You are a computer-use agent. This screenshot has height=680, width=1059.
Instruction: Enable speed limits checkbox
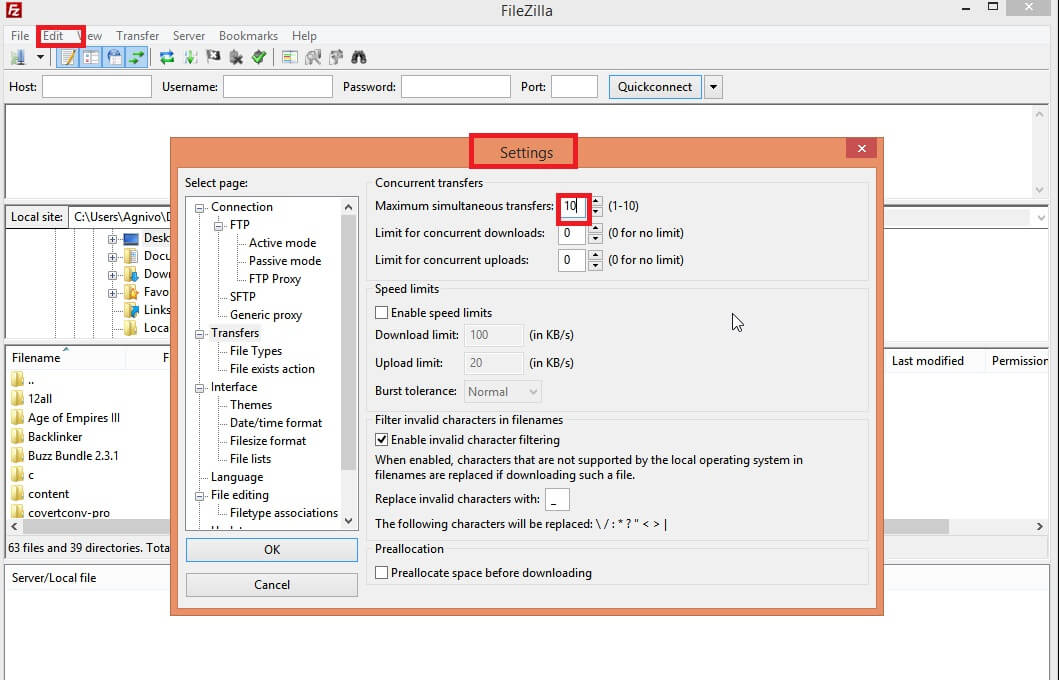pos(381,313)
